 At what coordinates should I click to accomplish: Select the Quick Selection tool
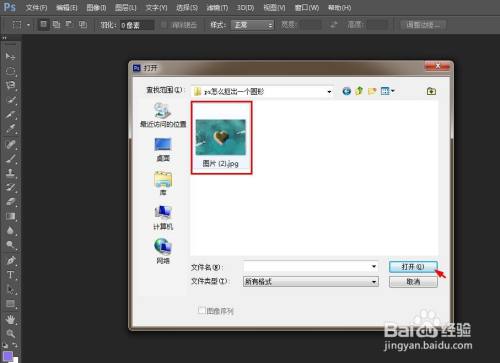(10, 100)
